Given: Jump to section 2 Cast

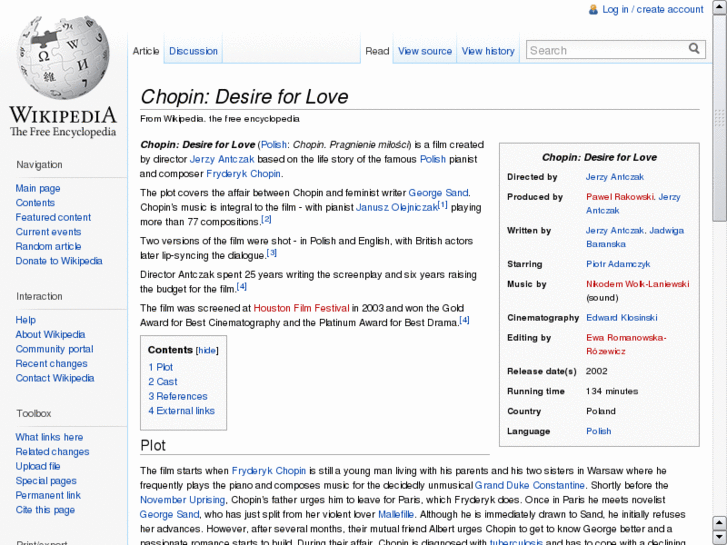Looking at the screenshot, I should [163, 382].
